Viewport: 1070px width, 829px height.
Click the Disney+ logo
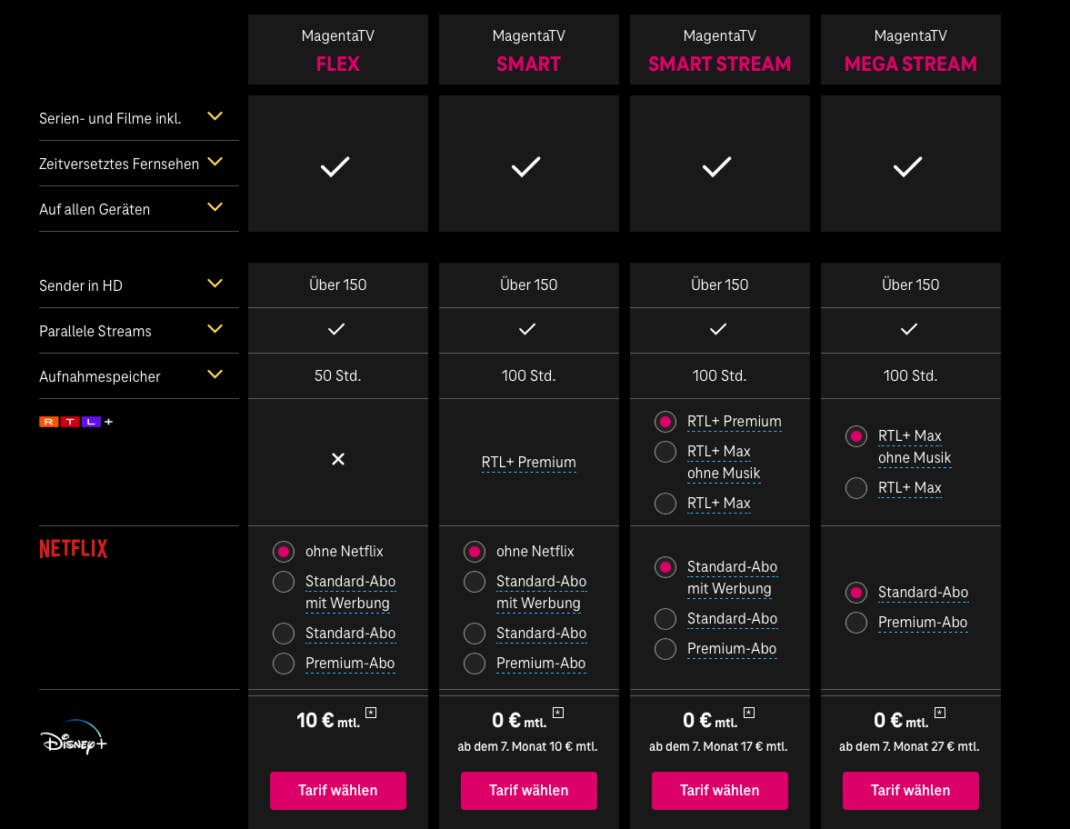(74, 738)
